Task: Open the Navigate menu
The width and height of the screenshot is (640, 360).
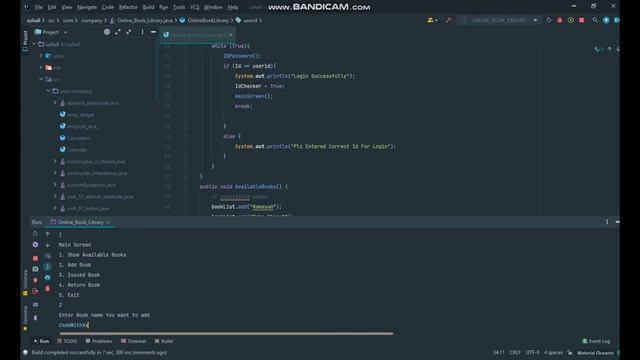Action: tap(87, 7)
